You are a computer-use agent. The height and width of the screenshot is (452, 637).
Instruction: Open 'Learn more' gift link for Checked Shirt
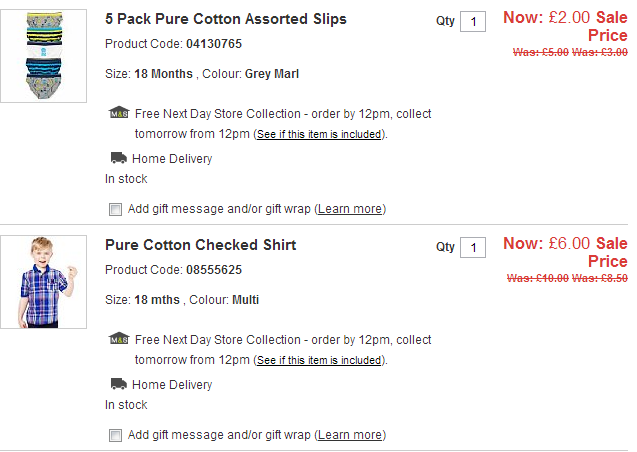click(x=350, y=435)
